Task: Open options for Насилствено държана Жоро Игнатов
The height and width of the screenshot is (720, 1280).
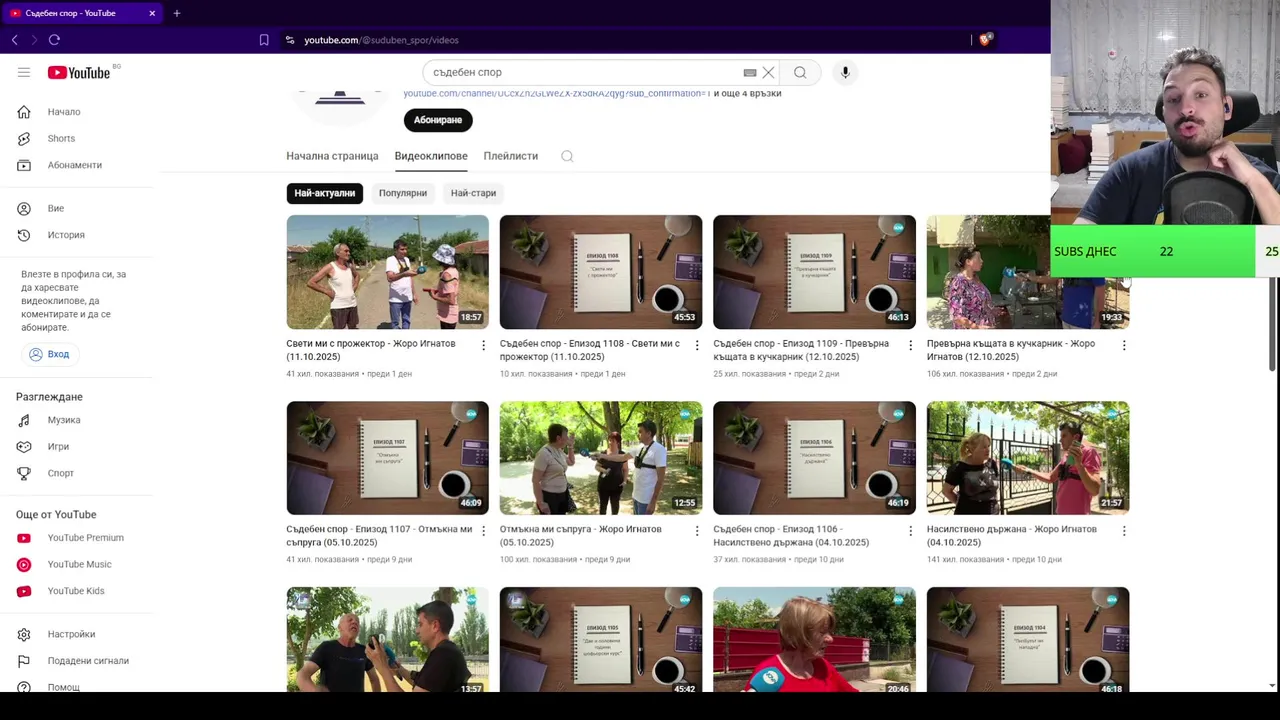Action: pyautogui.click(x=1124, y=531)
